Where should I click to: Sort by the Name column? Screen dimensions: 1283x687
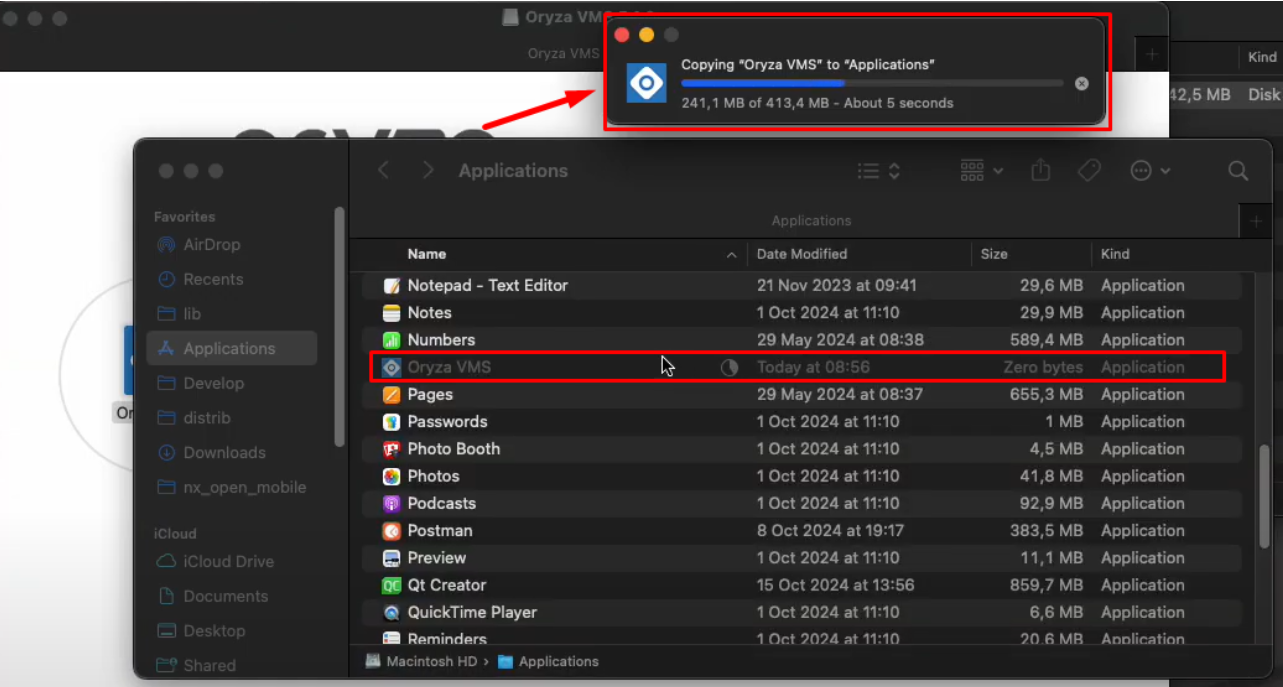click(427, 254)
